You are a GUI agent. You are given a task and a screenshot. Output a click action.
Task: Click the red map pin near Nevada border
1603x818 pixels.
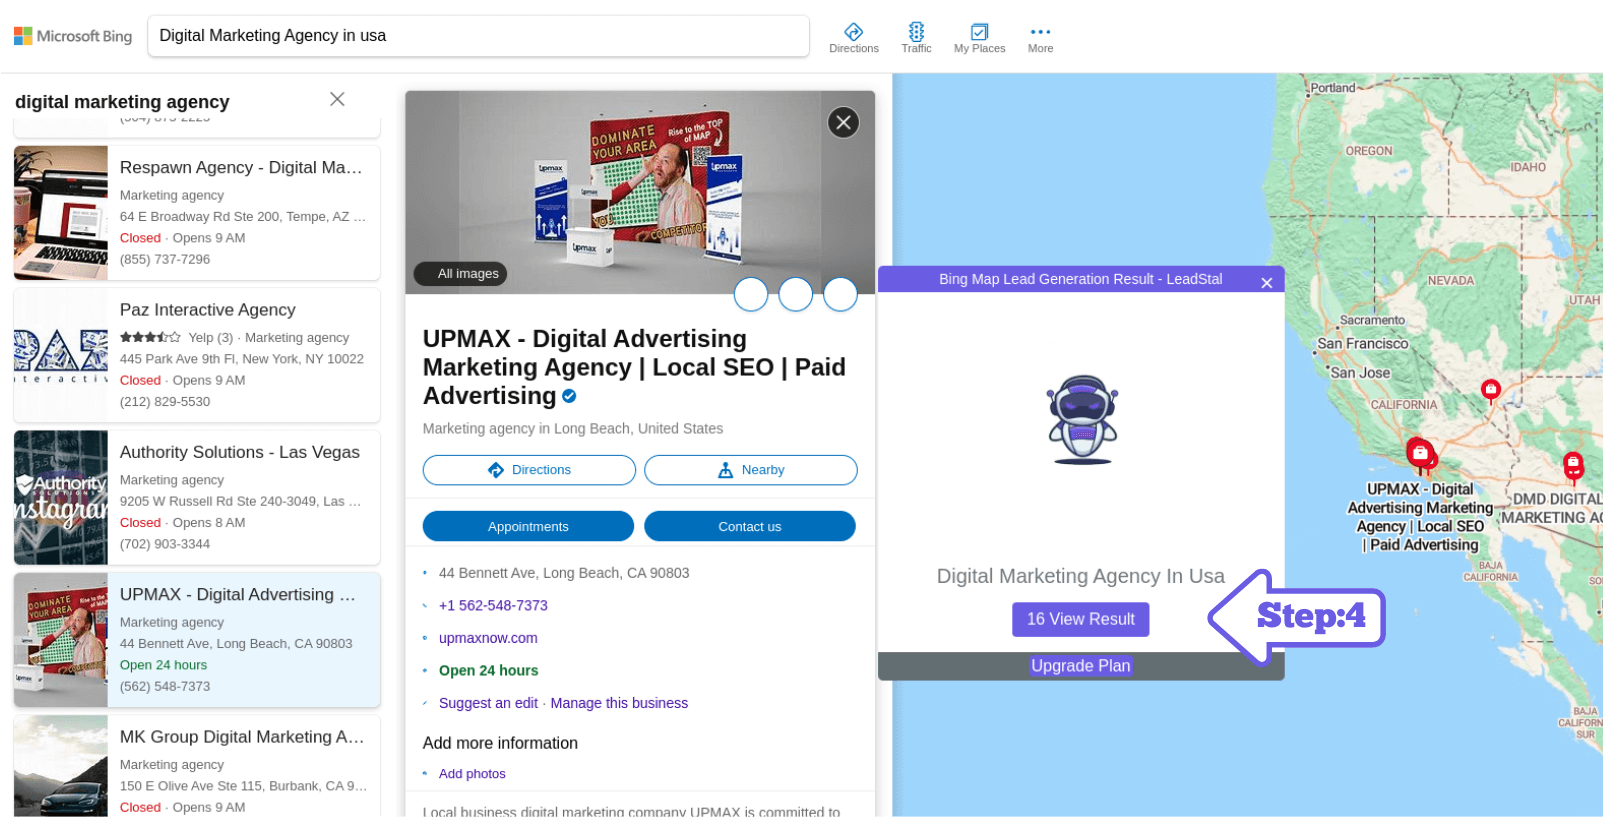(1491, 390)
